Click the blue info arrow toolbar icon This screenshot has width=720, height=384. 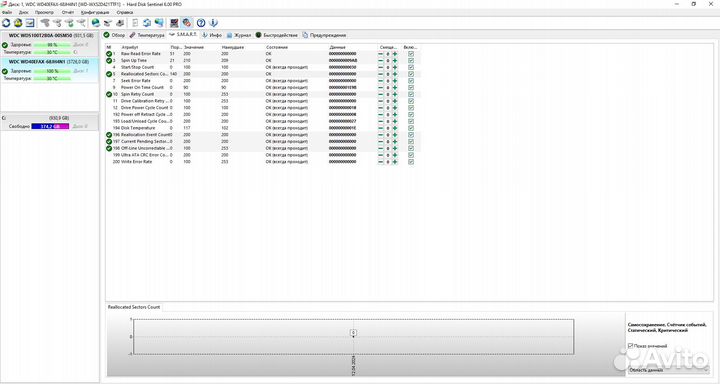point(213,23)
